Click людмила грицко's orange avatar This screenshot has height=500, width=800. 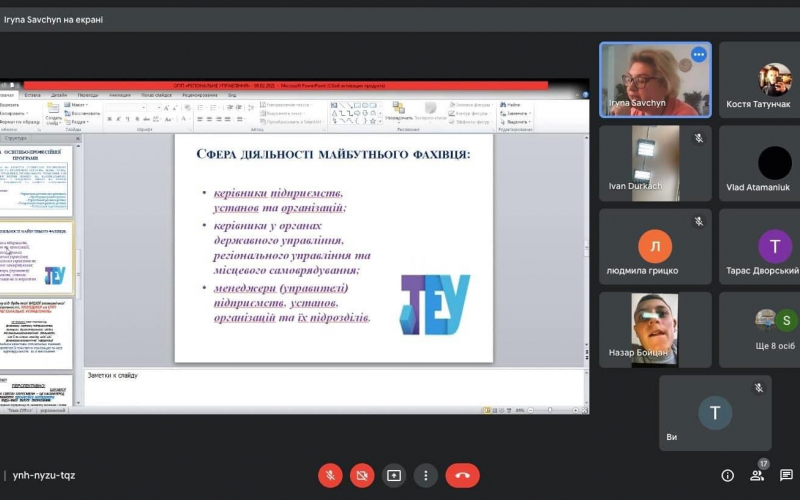pos(655,246)
